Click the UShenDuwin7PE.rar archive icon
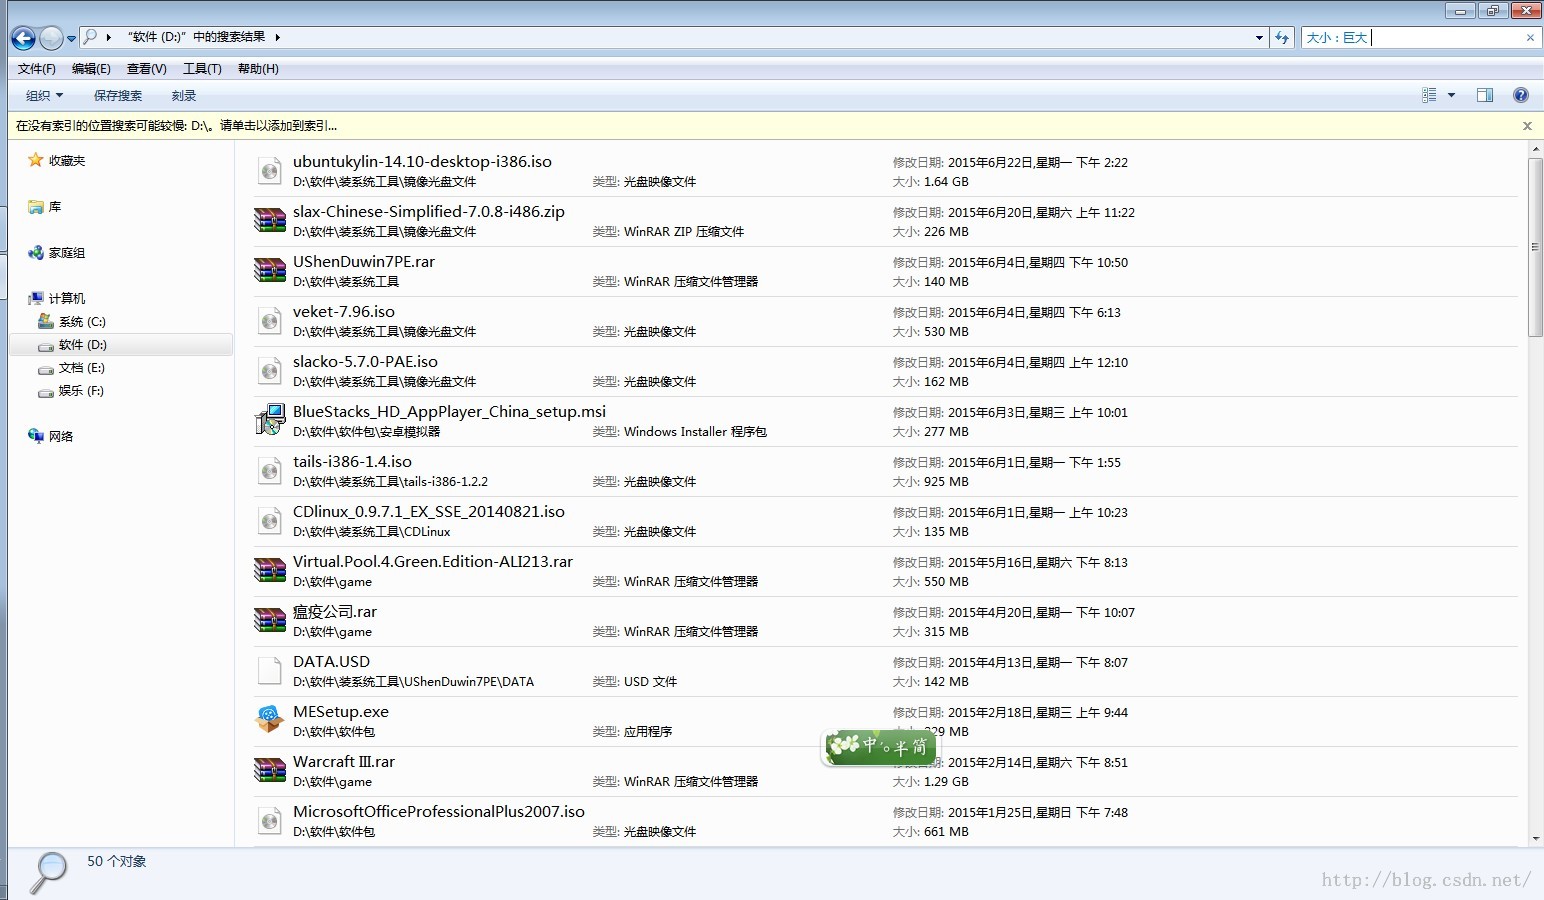 point(270,270)
